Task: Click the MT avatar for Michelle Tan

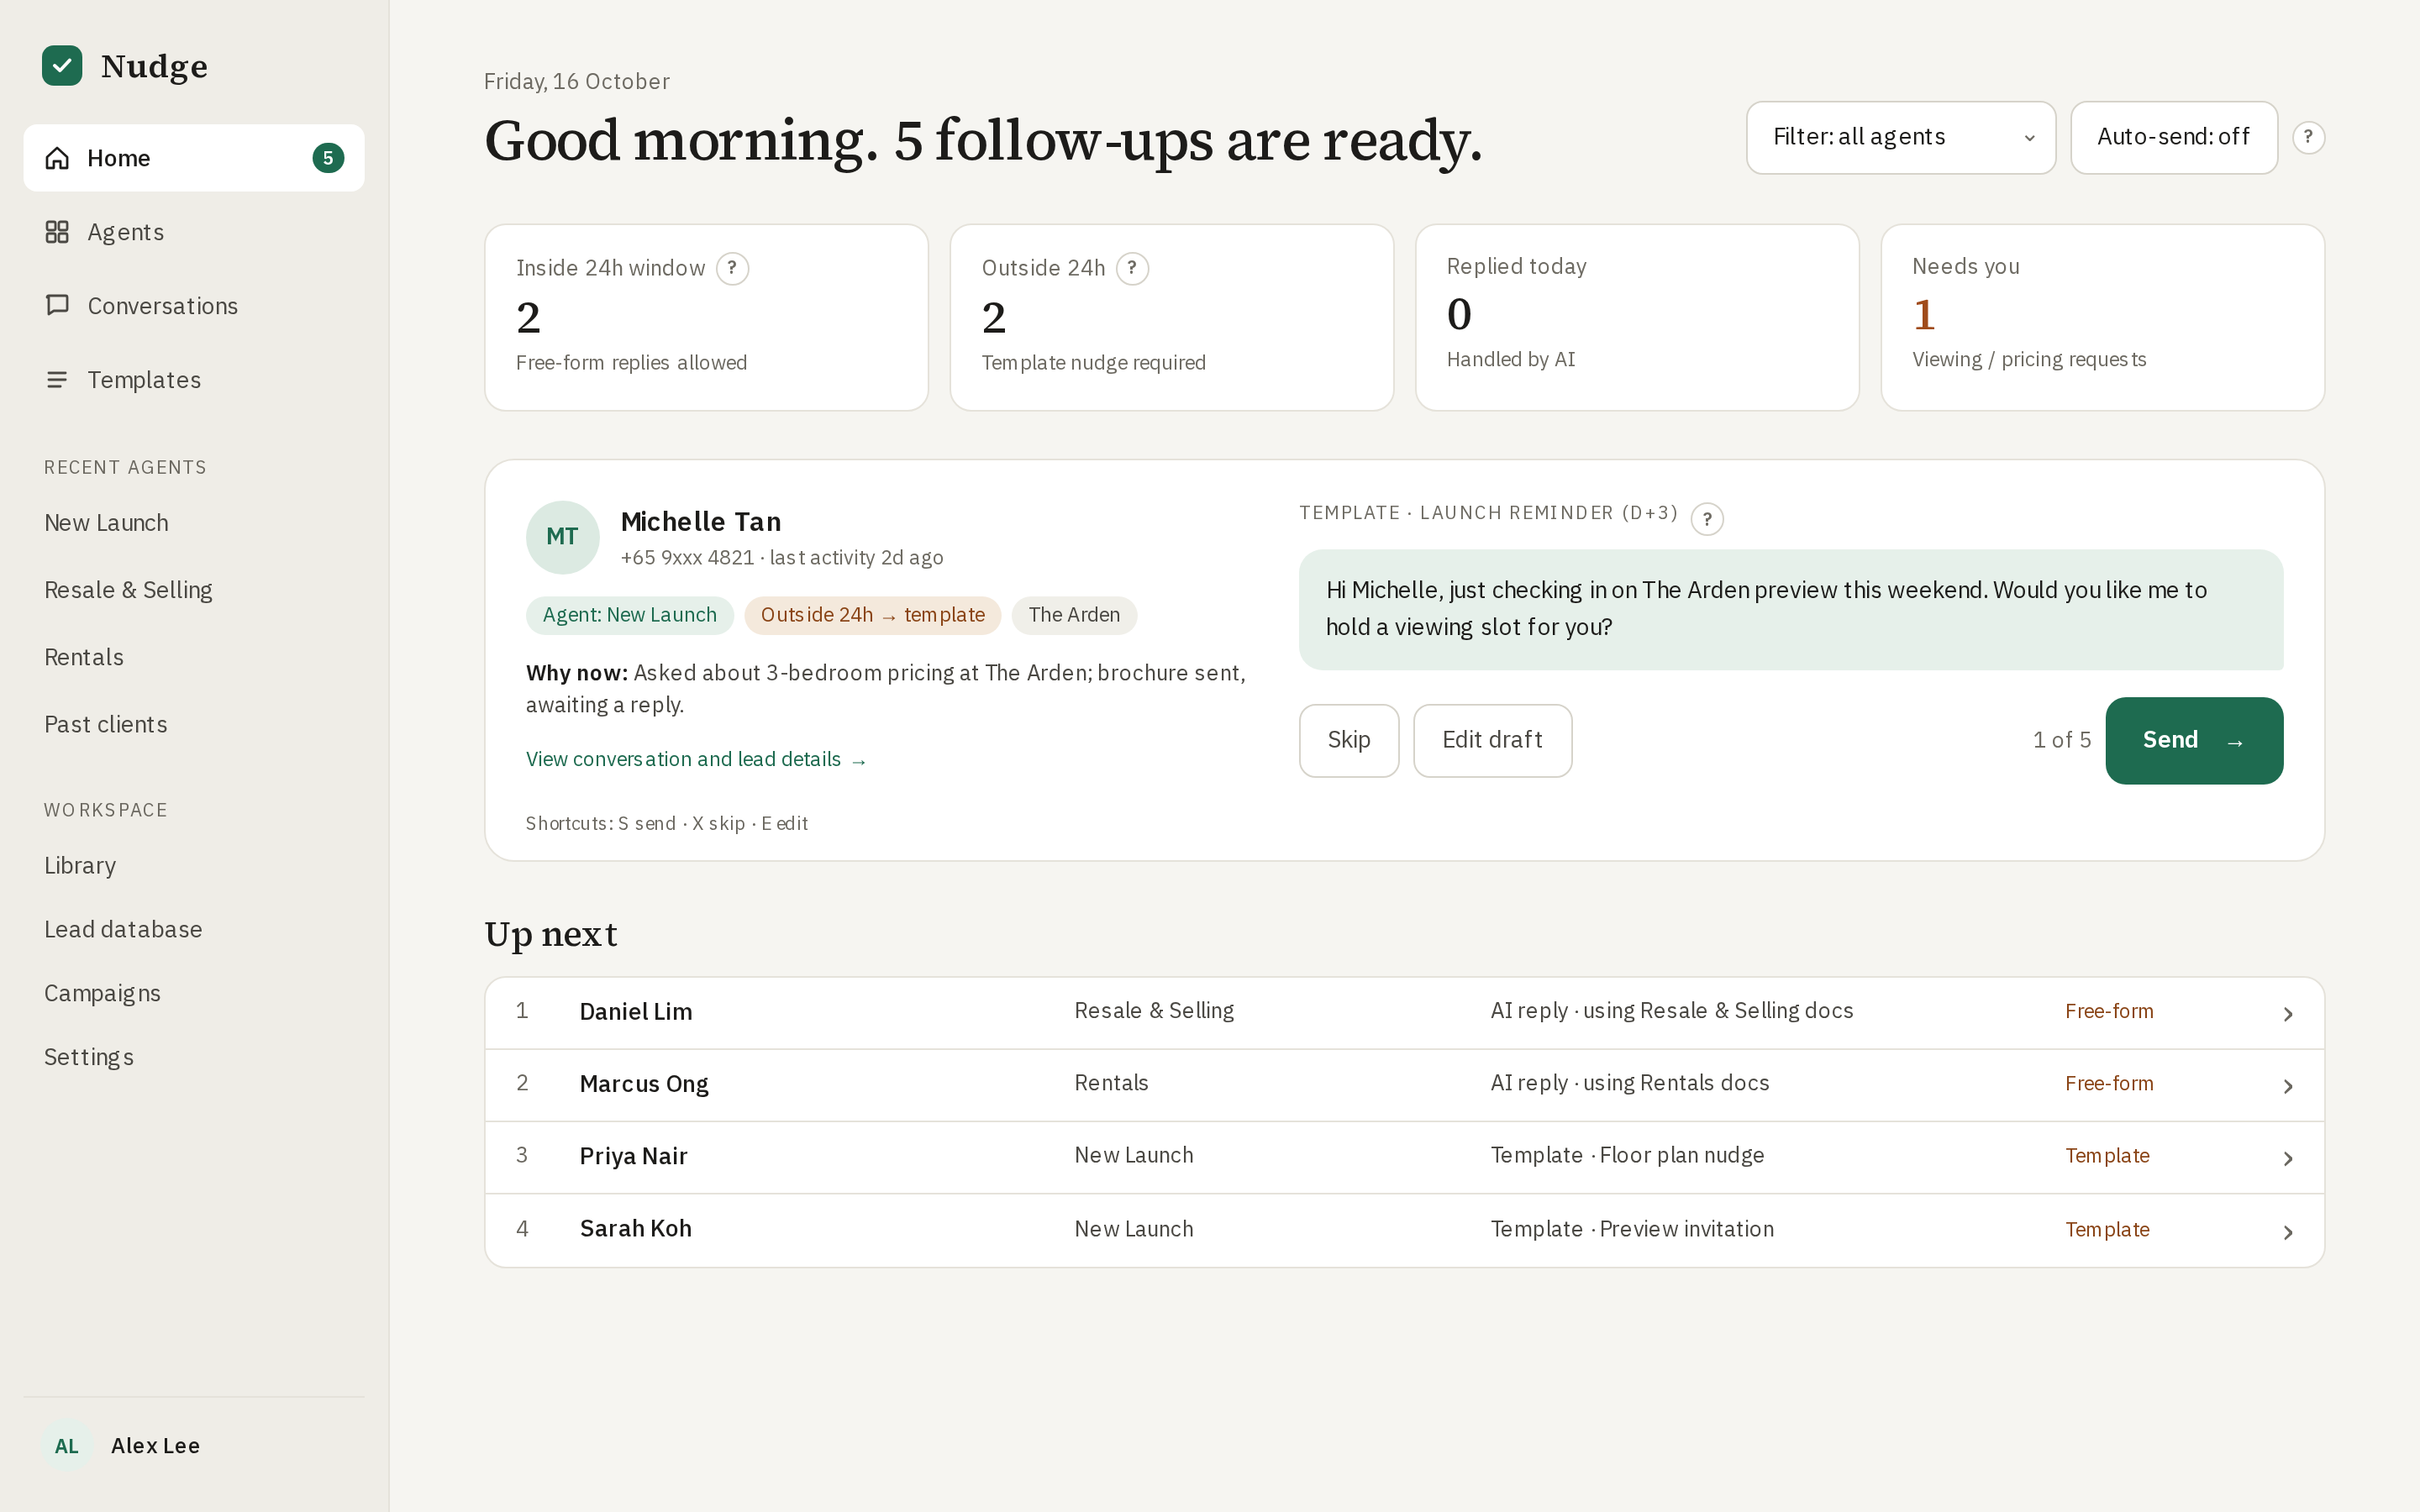Action: [x=562, y=537]
